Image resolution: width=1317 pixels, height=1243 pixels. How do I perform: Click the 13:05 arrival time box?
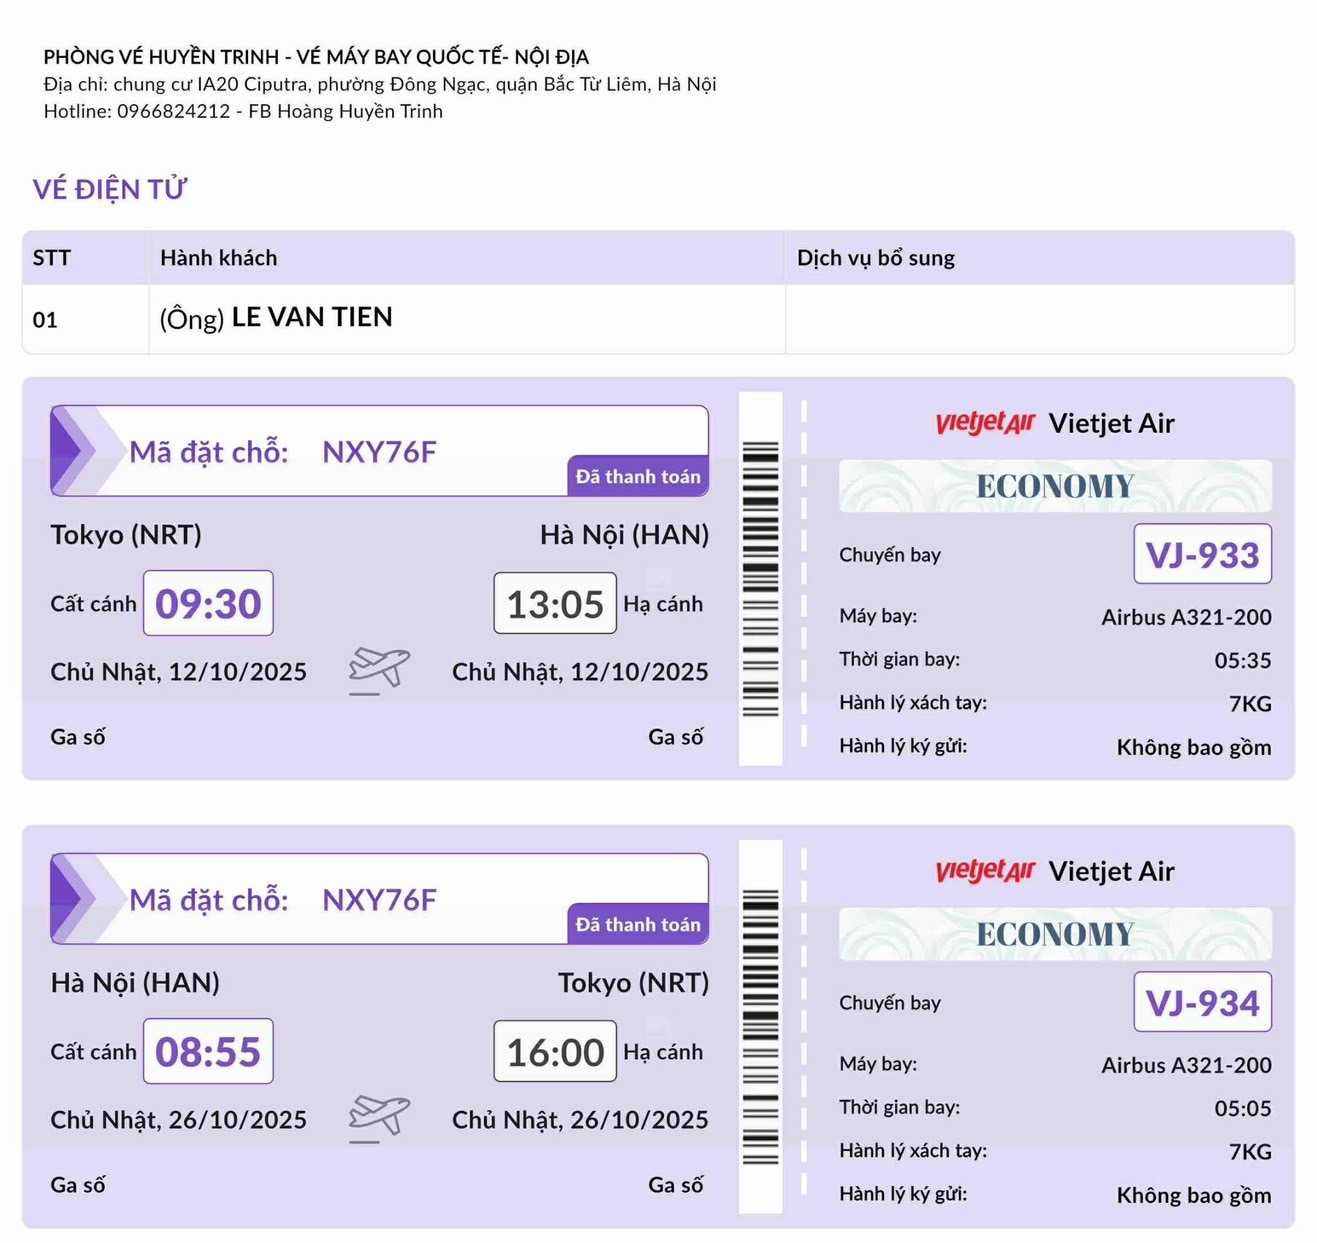(555, 603)
